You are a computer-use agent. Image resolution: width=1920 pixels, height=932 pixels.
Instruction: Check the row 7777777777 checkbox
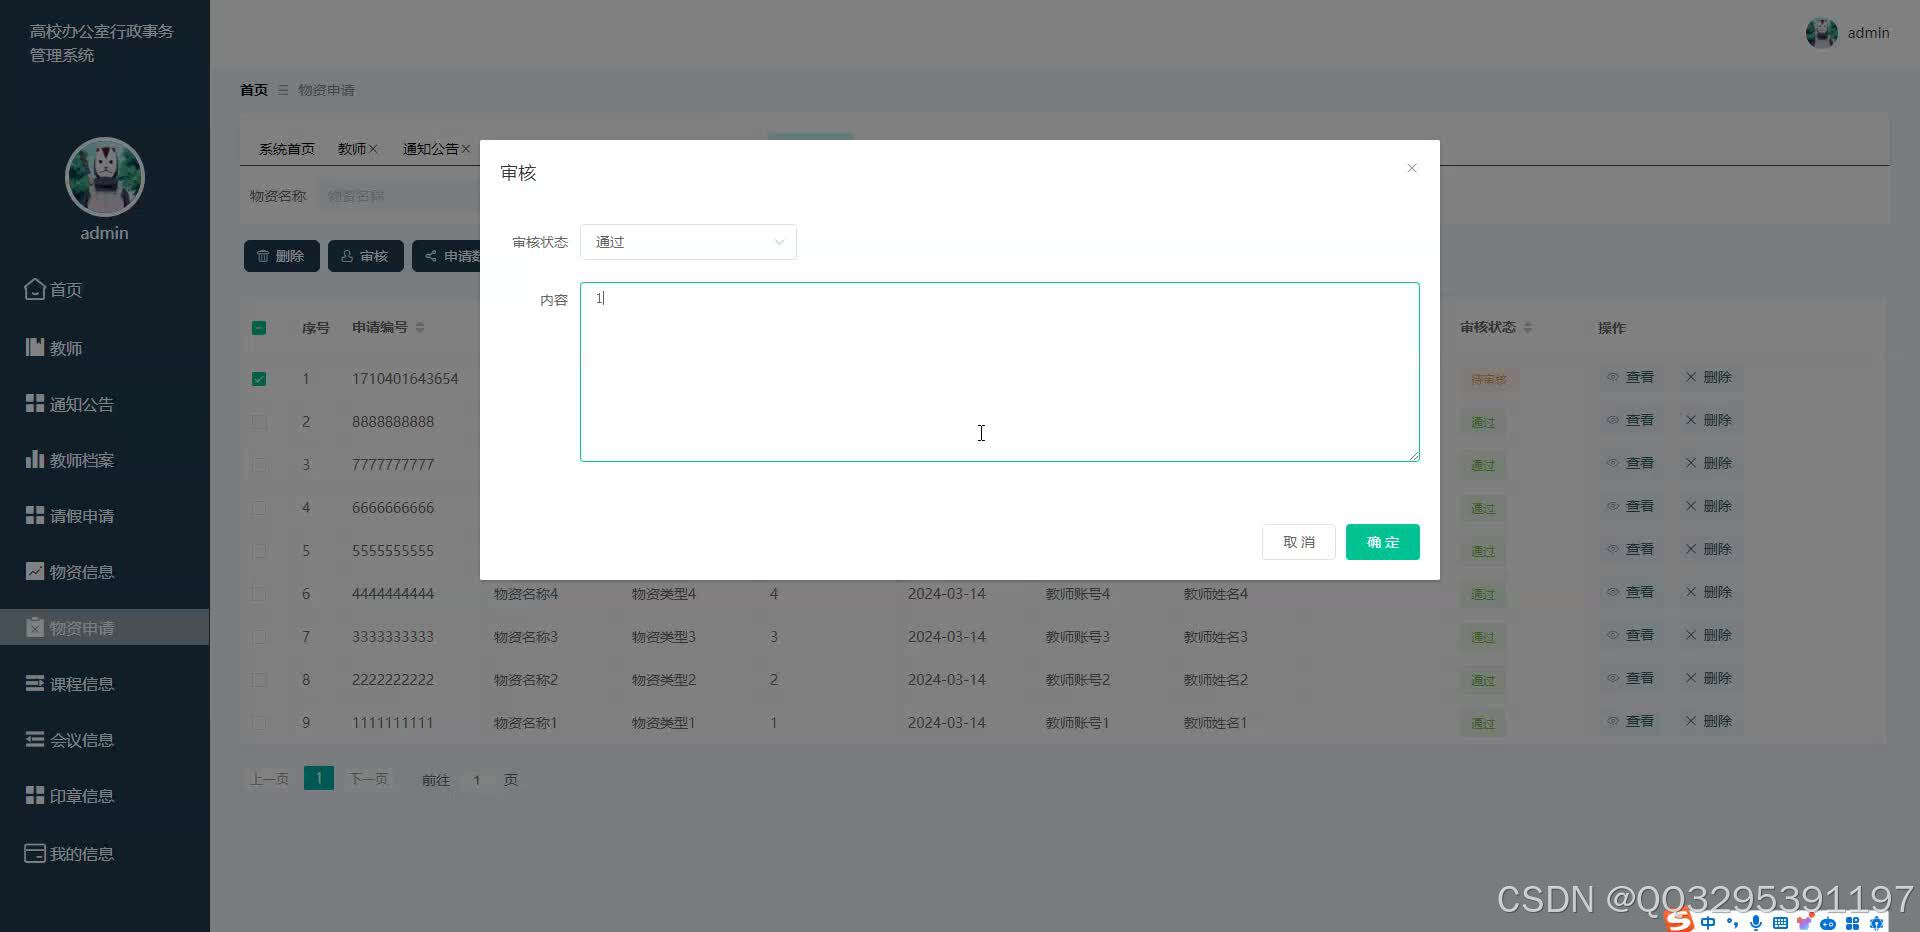259,465
